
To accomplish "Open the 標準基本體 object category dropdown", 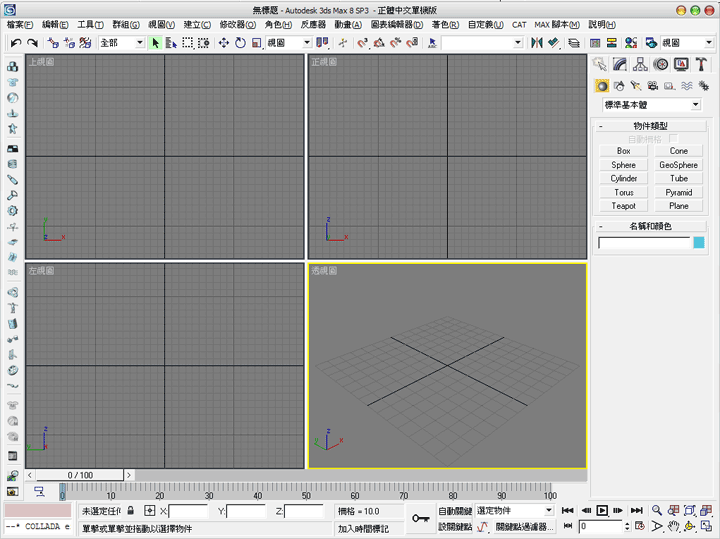I will coord(651,105).
